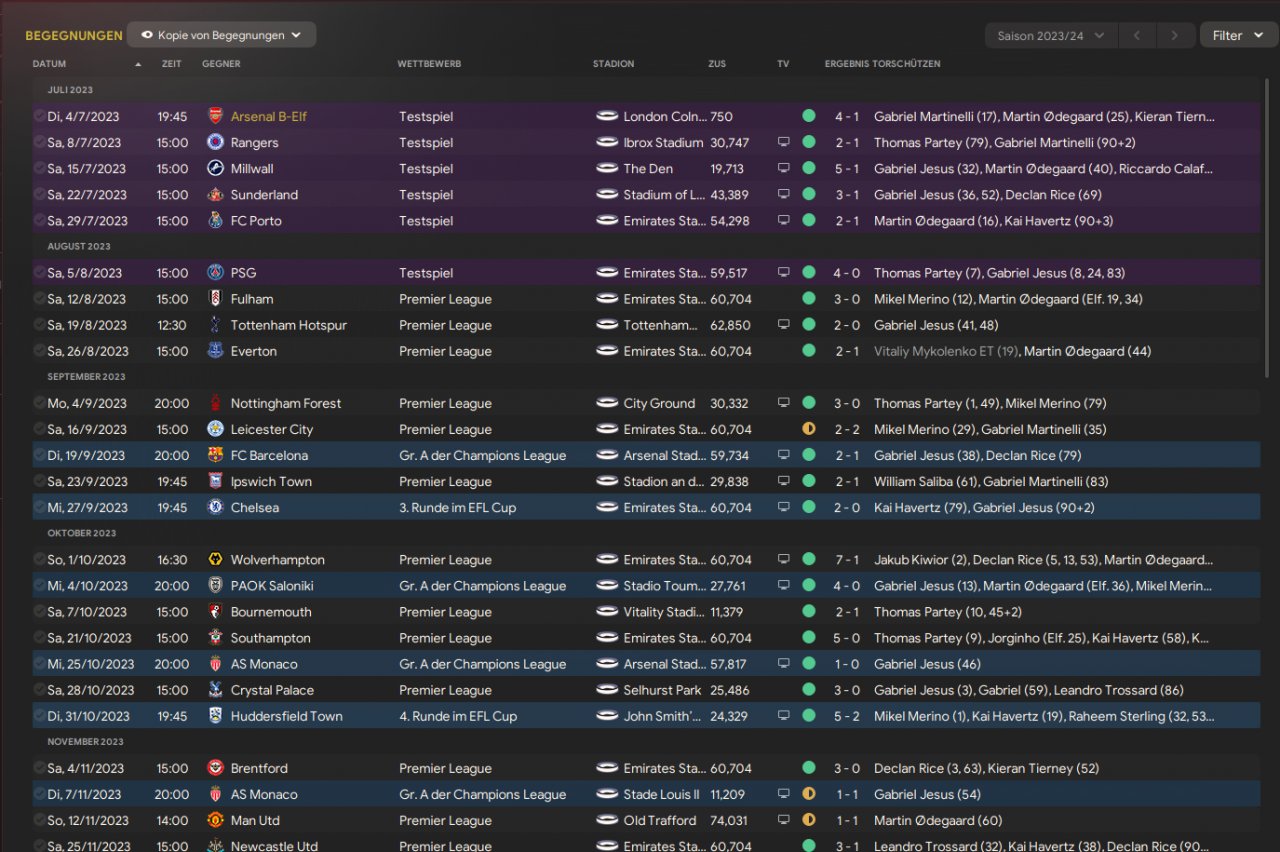Sort fixtures by Wettbewerb column header

429,64
